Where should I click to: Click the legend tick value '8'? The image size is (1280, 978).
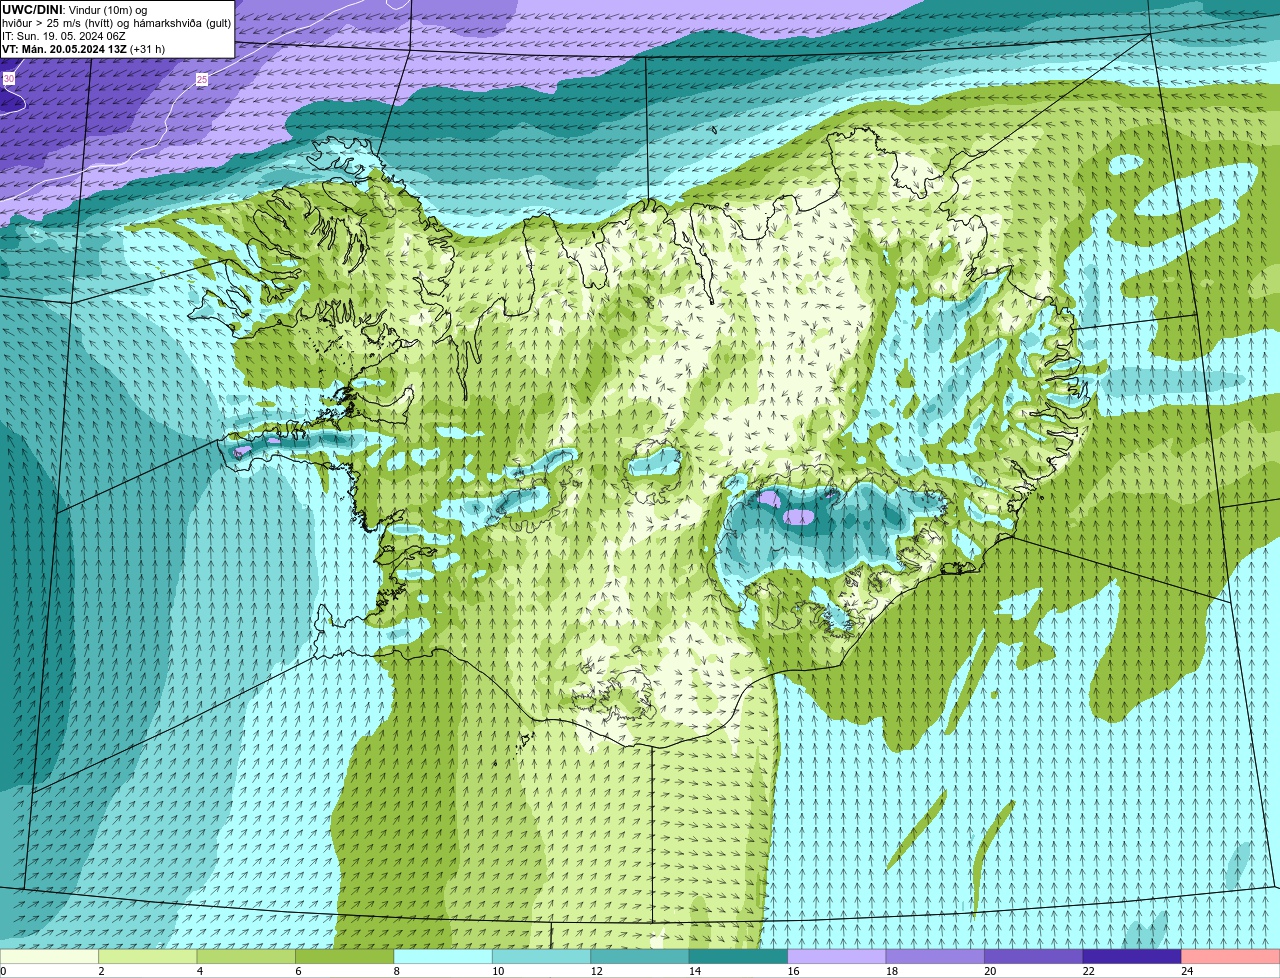[396, 971]
